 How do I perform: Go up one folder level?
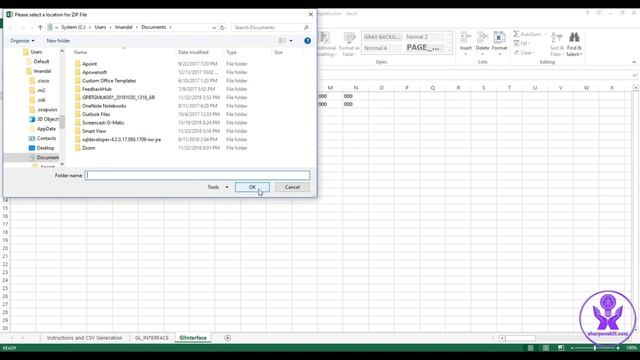pyautogui.click(x=40, y=27)
